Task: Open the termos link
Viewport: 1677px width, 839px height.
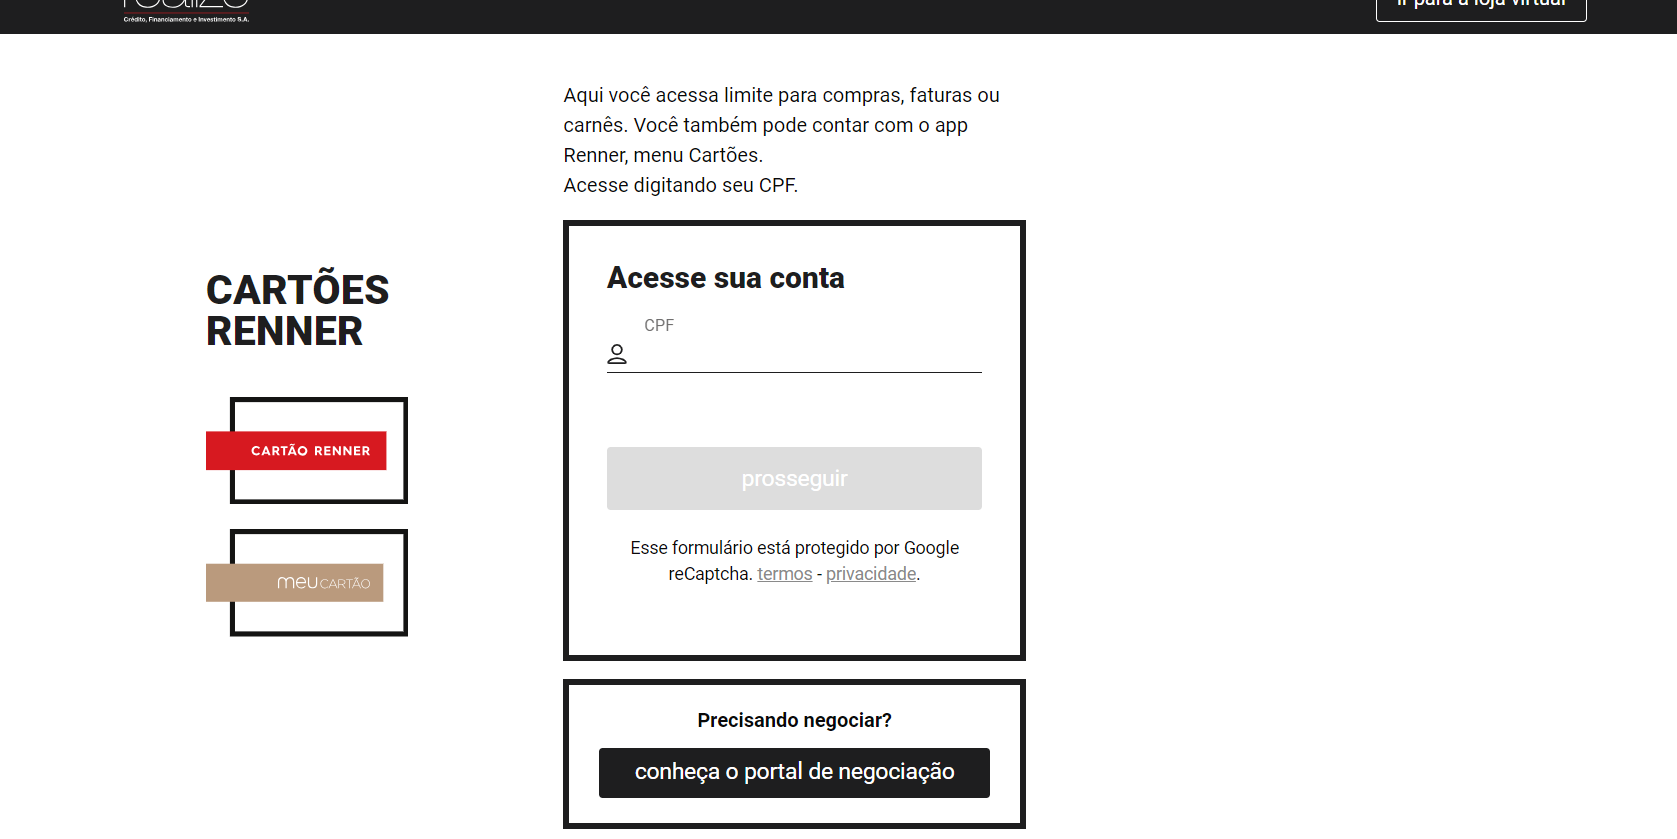Action: 785,574
